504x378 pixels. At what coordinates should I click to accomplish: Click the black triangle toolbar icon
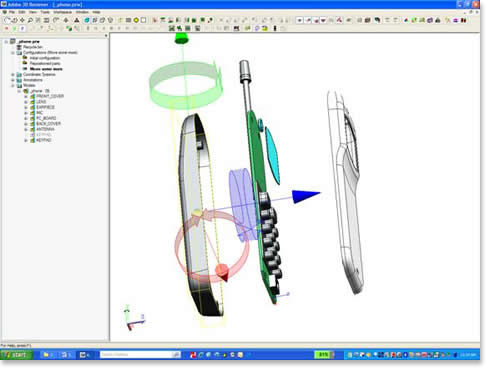(76, 20)
